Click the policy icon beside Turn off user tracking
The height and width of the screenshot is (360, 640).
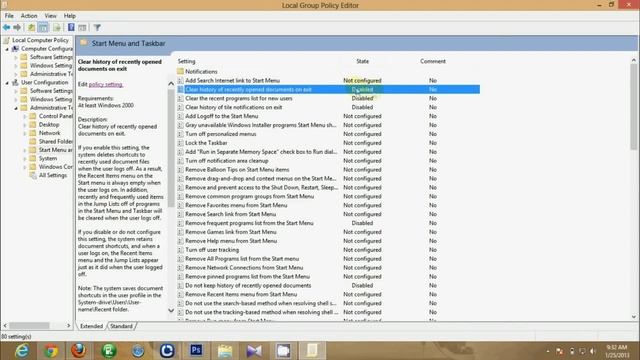click(180, 250)
